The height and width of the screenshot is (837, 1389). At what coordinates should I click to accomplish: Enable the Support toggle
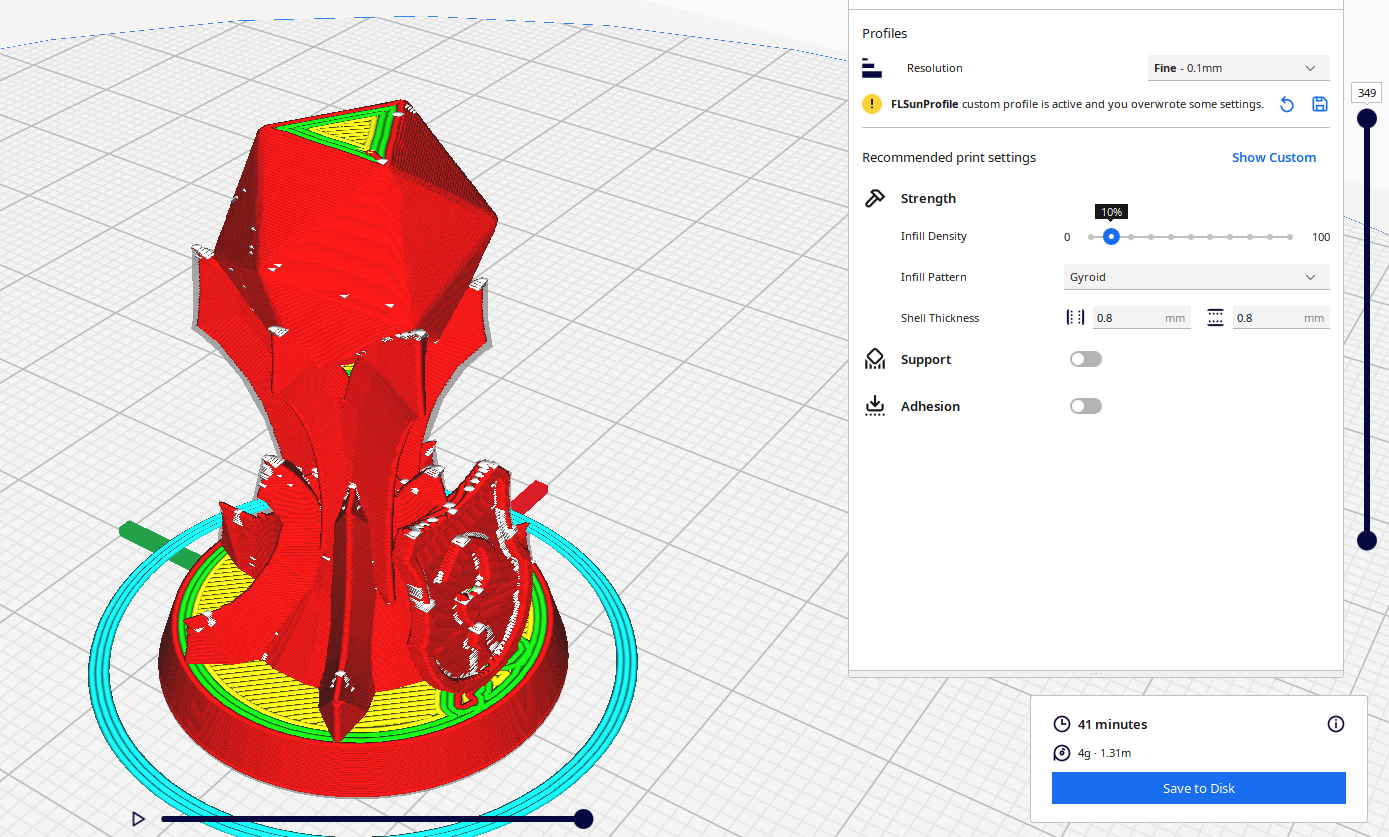click(x=1085, y=358)
